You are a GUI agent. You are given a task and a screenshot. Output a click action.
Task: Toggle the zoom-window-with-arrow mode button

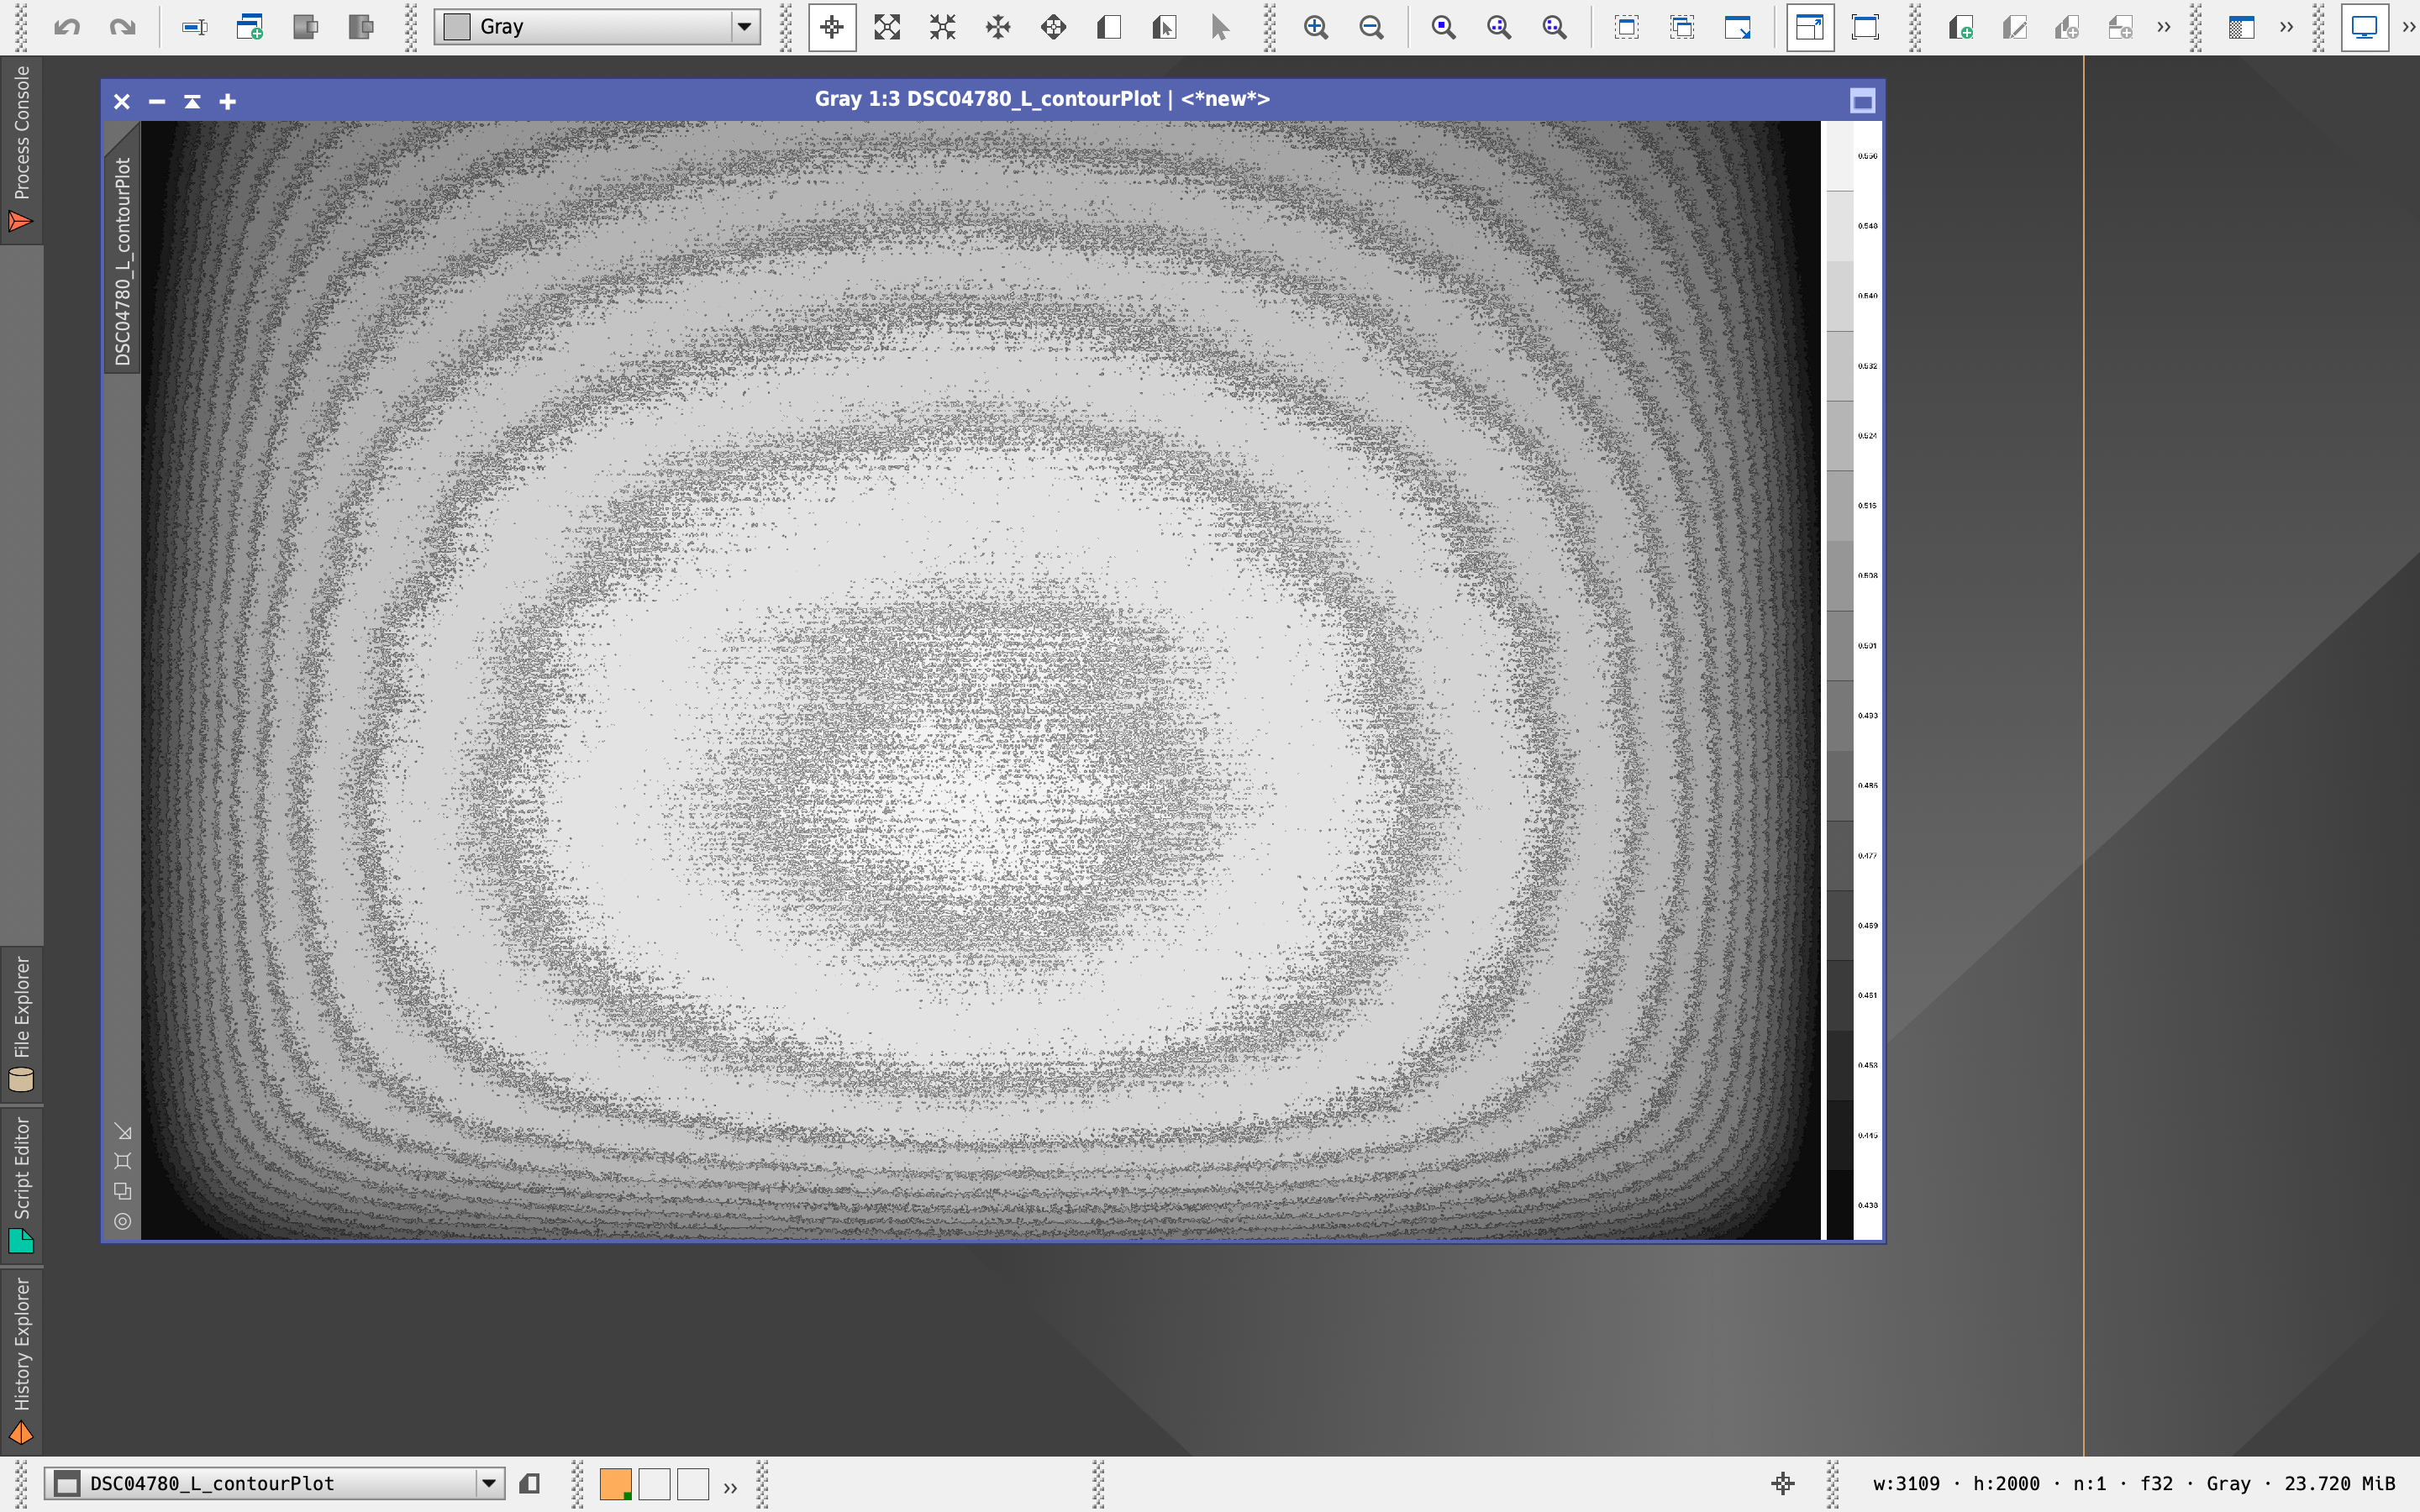click(x=1810, y=27)
